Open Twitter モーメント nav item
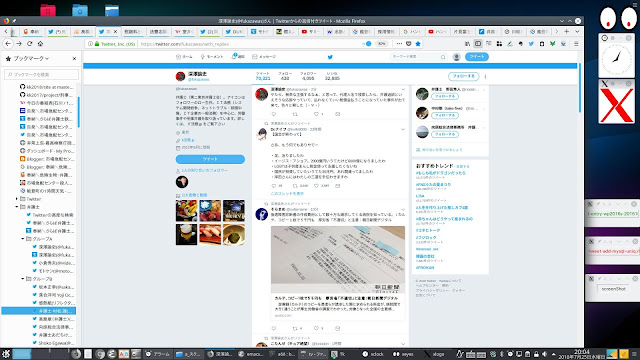Image resolution: width=640 pixels, height=360 pixels. 212,57
